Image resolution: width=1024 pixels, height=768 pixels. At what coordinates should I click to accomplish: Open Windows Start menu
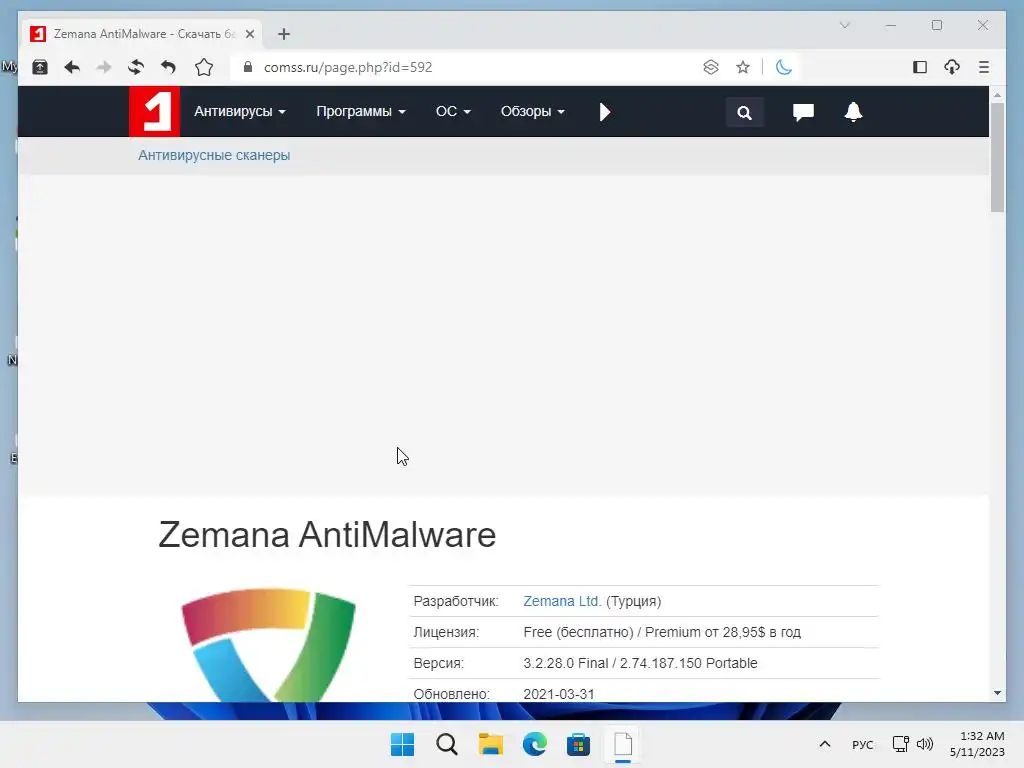(402, 744)
